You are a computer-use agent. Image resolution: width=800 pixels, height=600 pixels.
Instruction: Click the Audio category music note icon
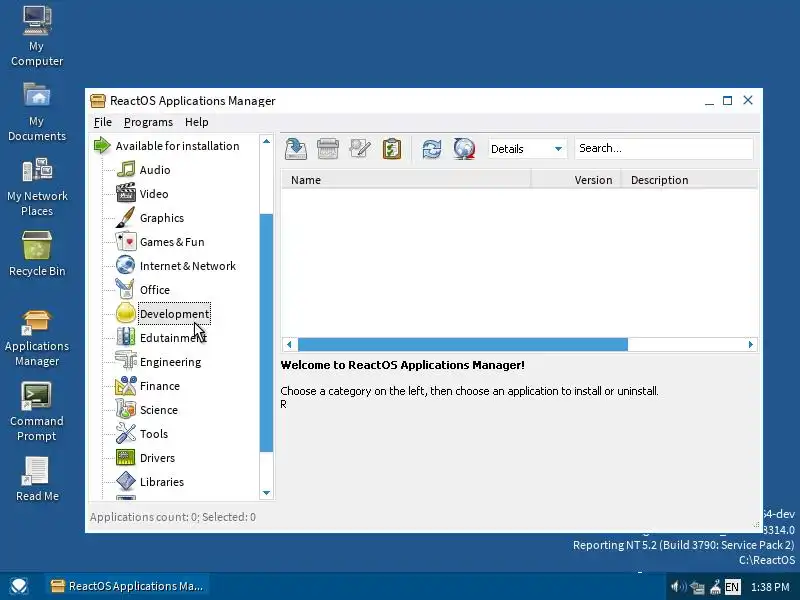click(126, 169)
